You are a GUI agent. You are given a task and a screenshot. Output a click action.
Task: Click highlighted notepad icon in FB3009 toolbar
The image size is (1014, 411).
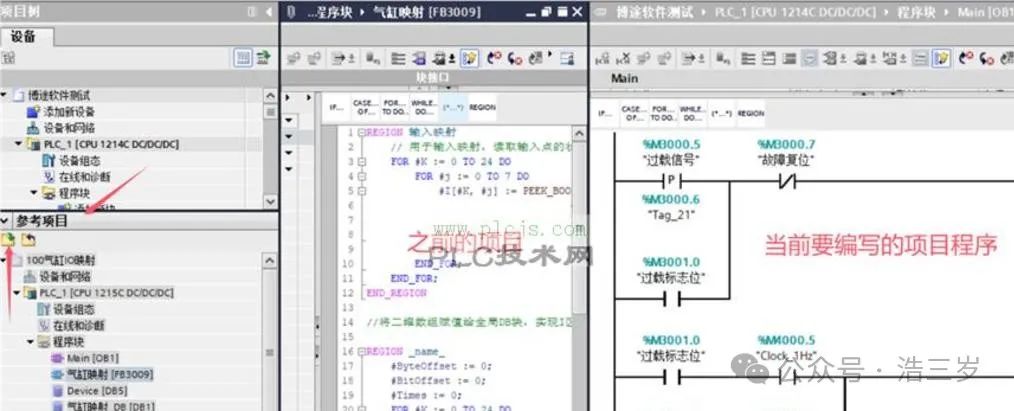[469, 59]
